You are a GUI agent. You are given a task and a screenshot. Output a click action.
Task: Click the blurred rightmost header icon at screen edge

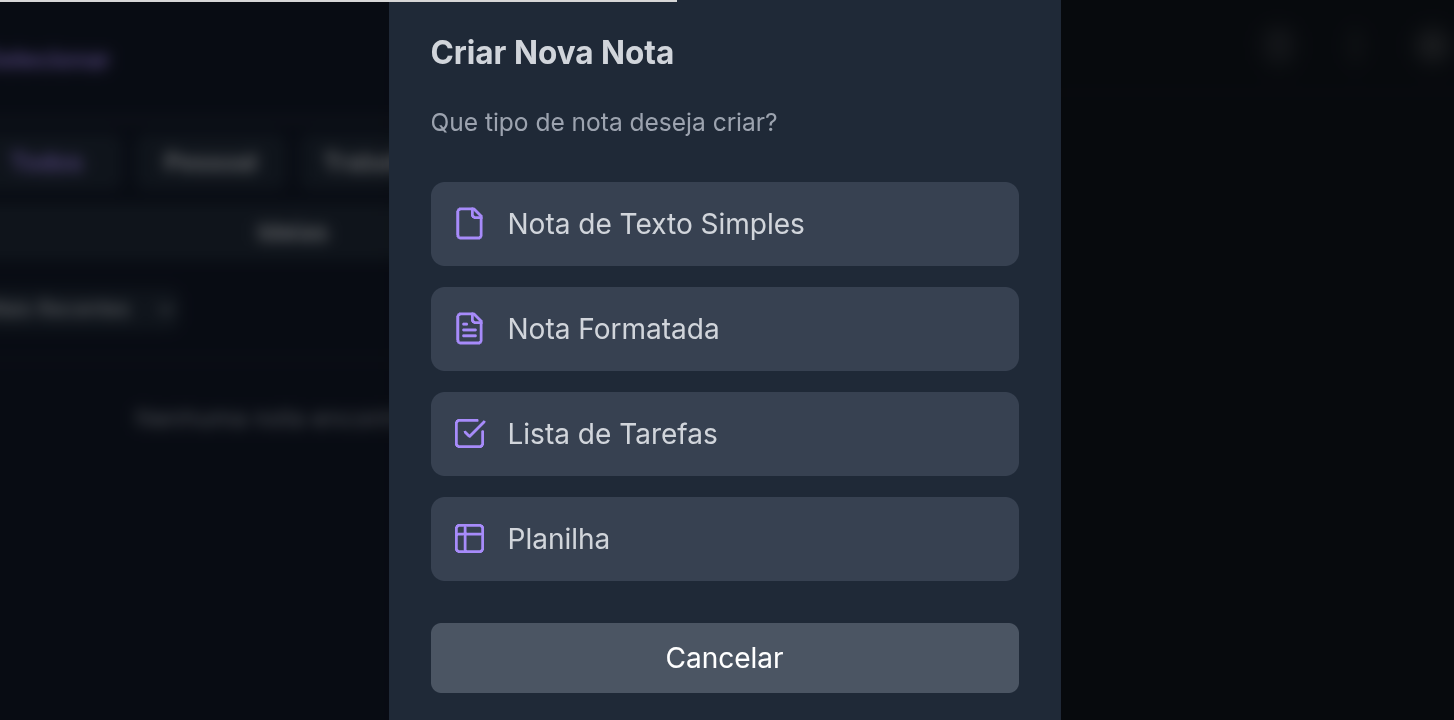pos(1431,47)
